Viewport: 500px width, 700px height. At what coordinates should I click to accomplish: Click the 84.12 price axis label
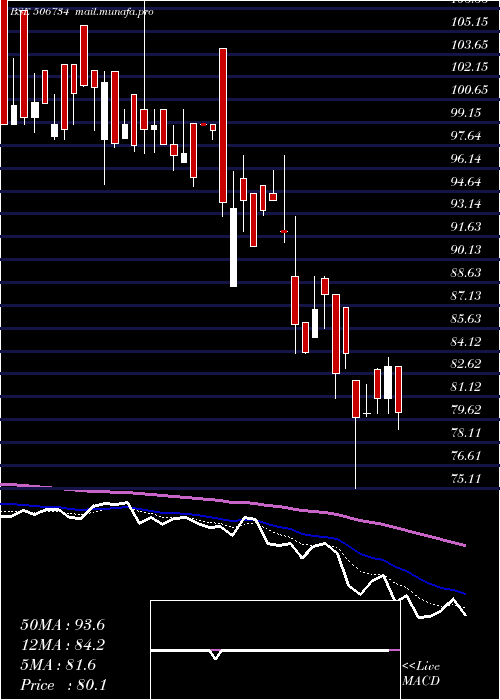point(466,342)
